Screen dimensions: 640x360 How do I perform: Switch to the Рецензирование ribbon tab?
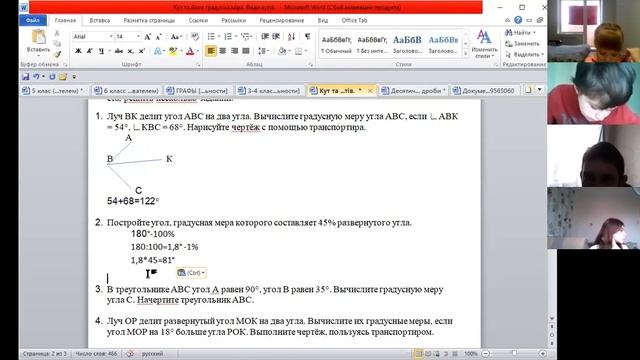(282, 20)
